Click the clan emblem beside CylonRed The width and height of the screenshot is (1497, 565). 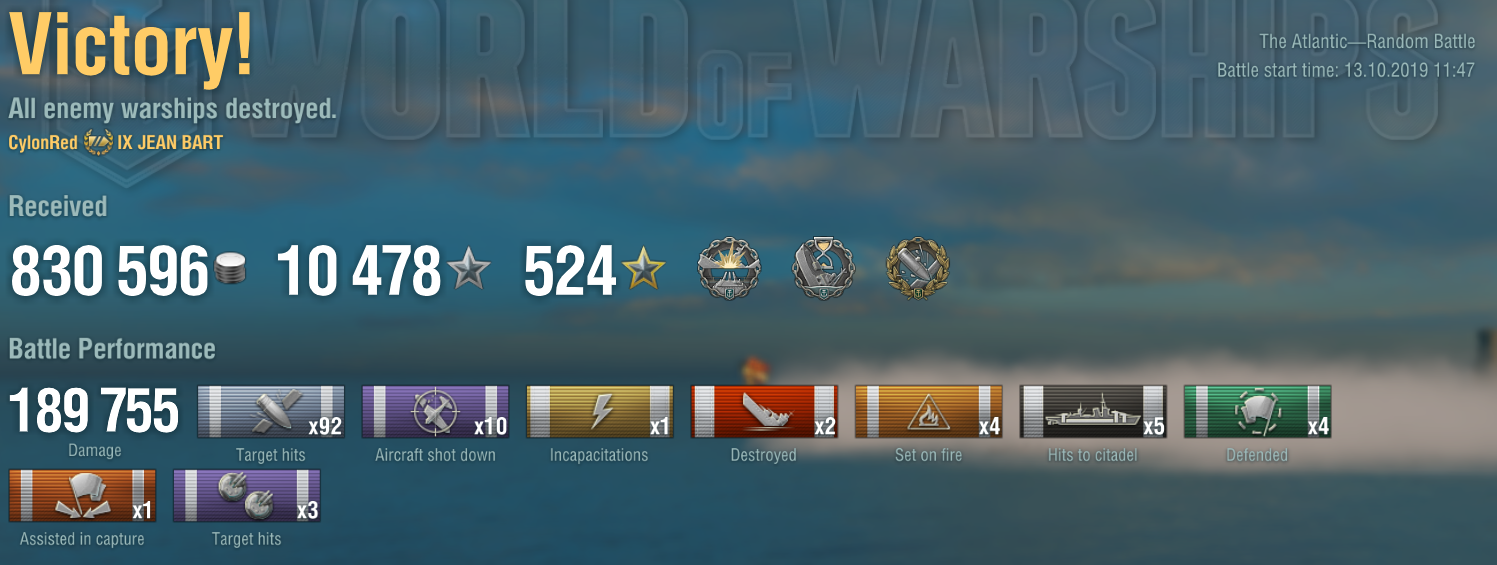click(98, 142)
